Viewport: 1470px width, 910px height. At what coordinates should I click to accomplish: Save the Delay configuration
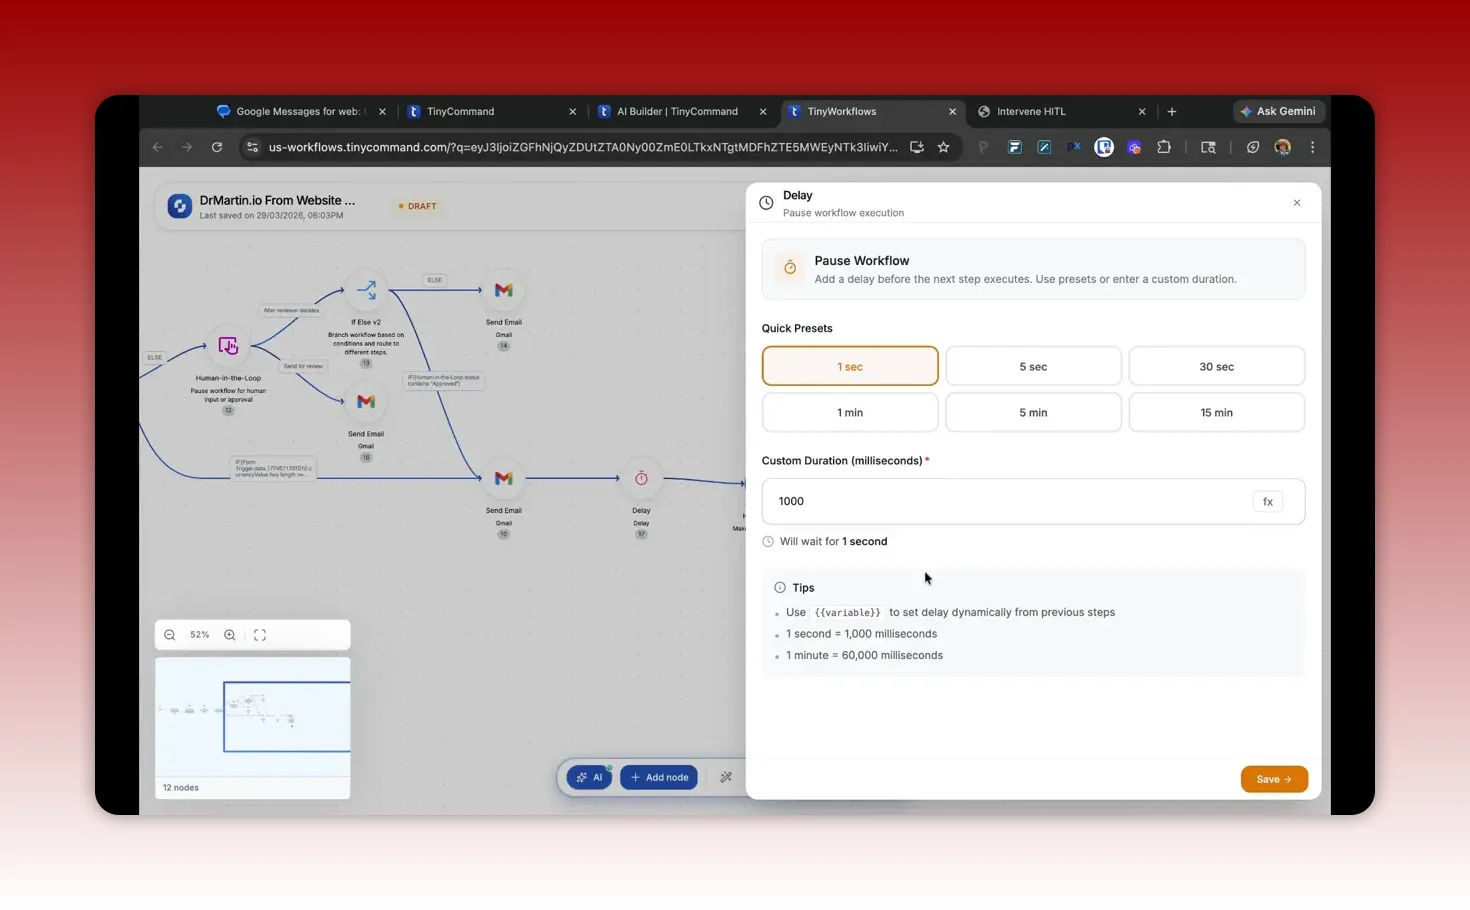(1274, 779)
